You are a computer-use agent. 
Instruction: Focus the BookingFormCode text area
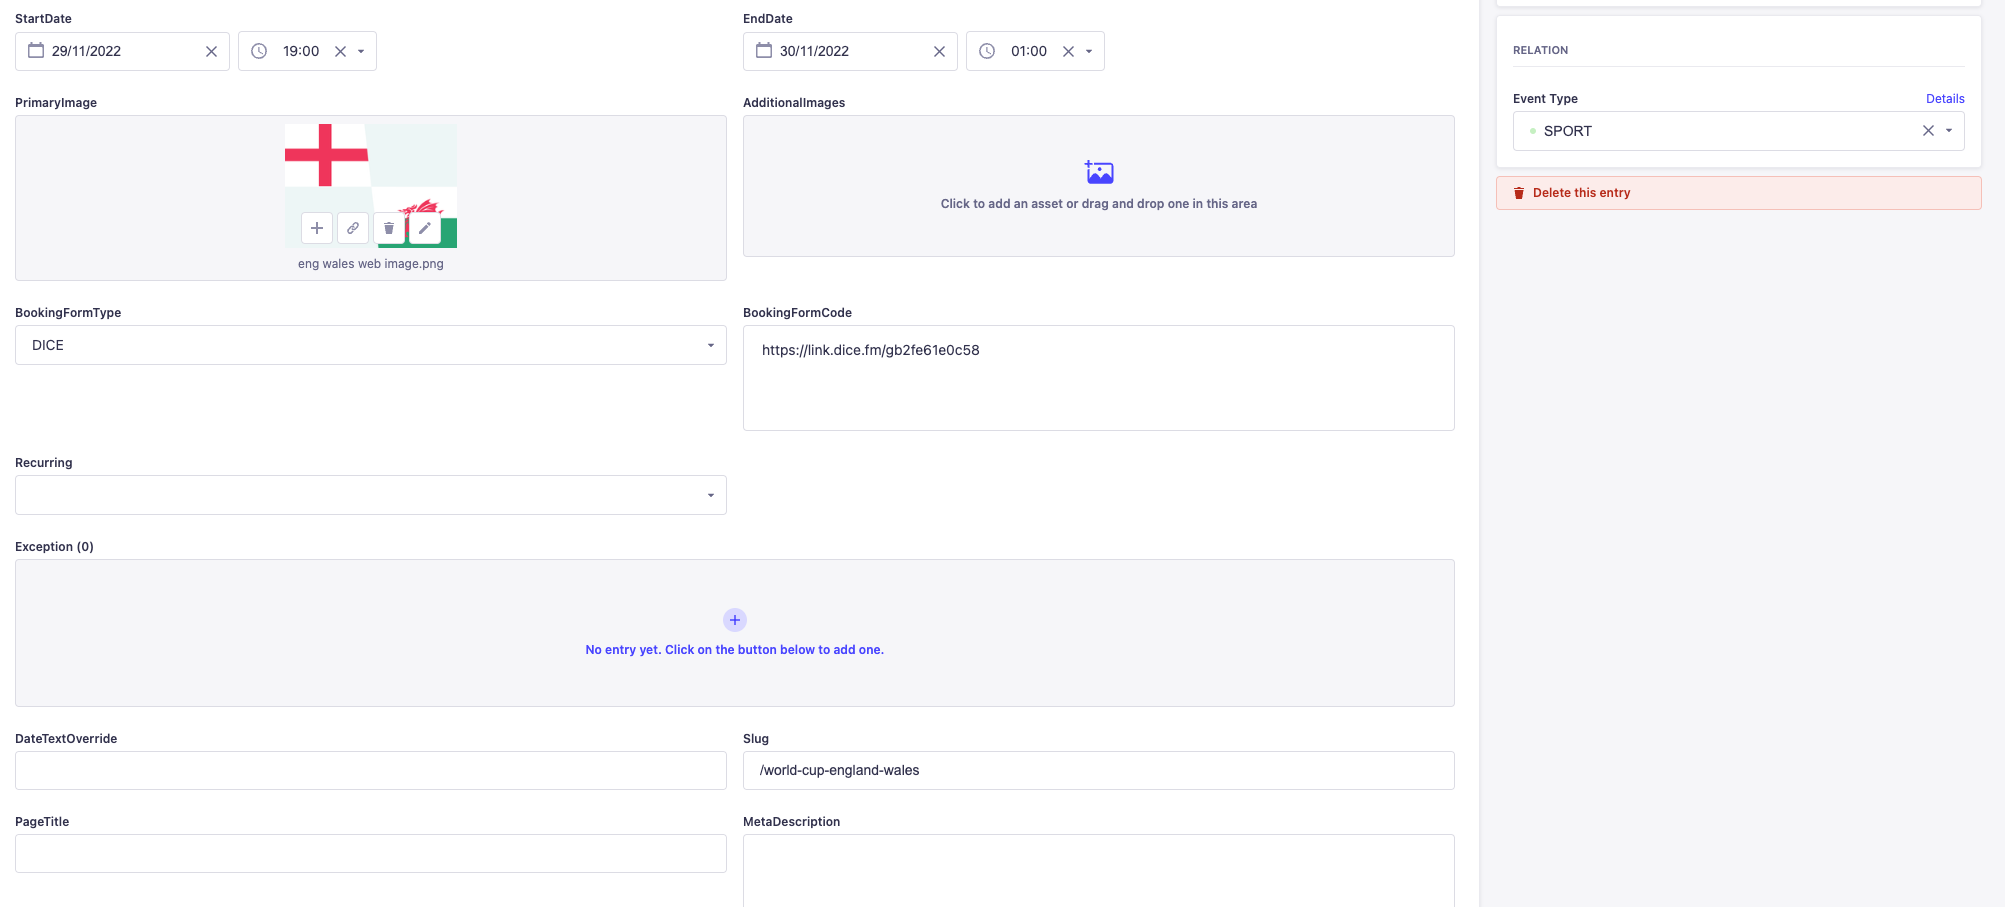(1098, 378)
